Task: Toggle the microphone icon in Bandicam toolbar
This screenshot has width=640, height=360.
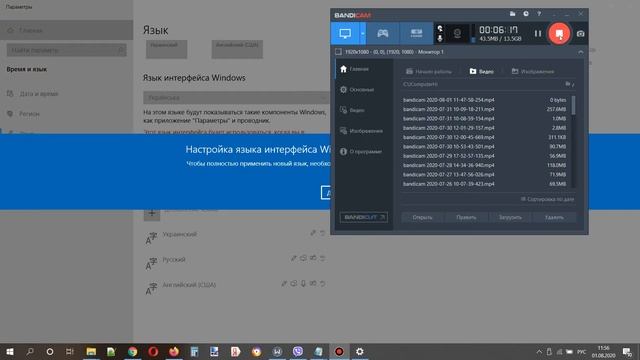Action: click(440, 38)
